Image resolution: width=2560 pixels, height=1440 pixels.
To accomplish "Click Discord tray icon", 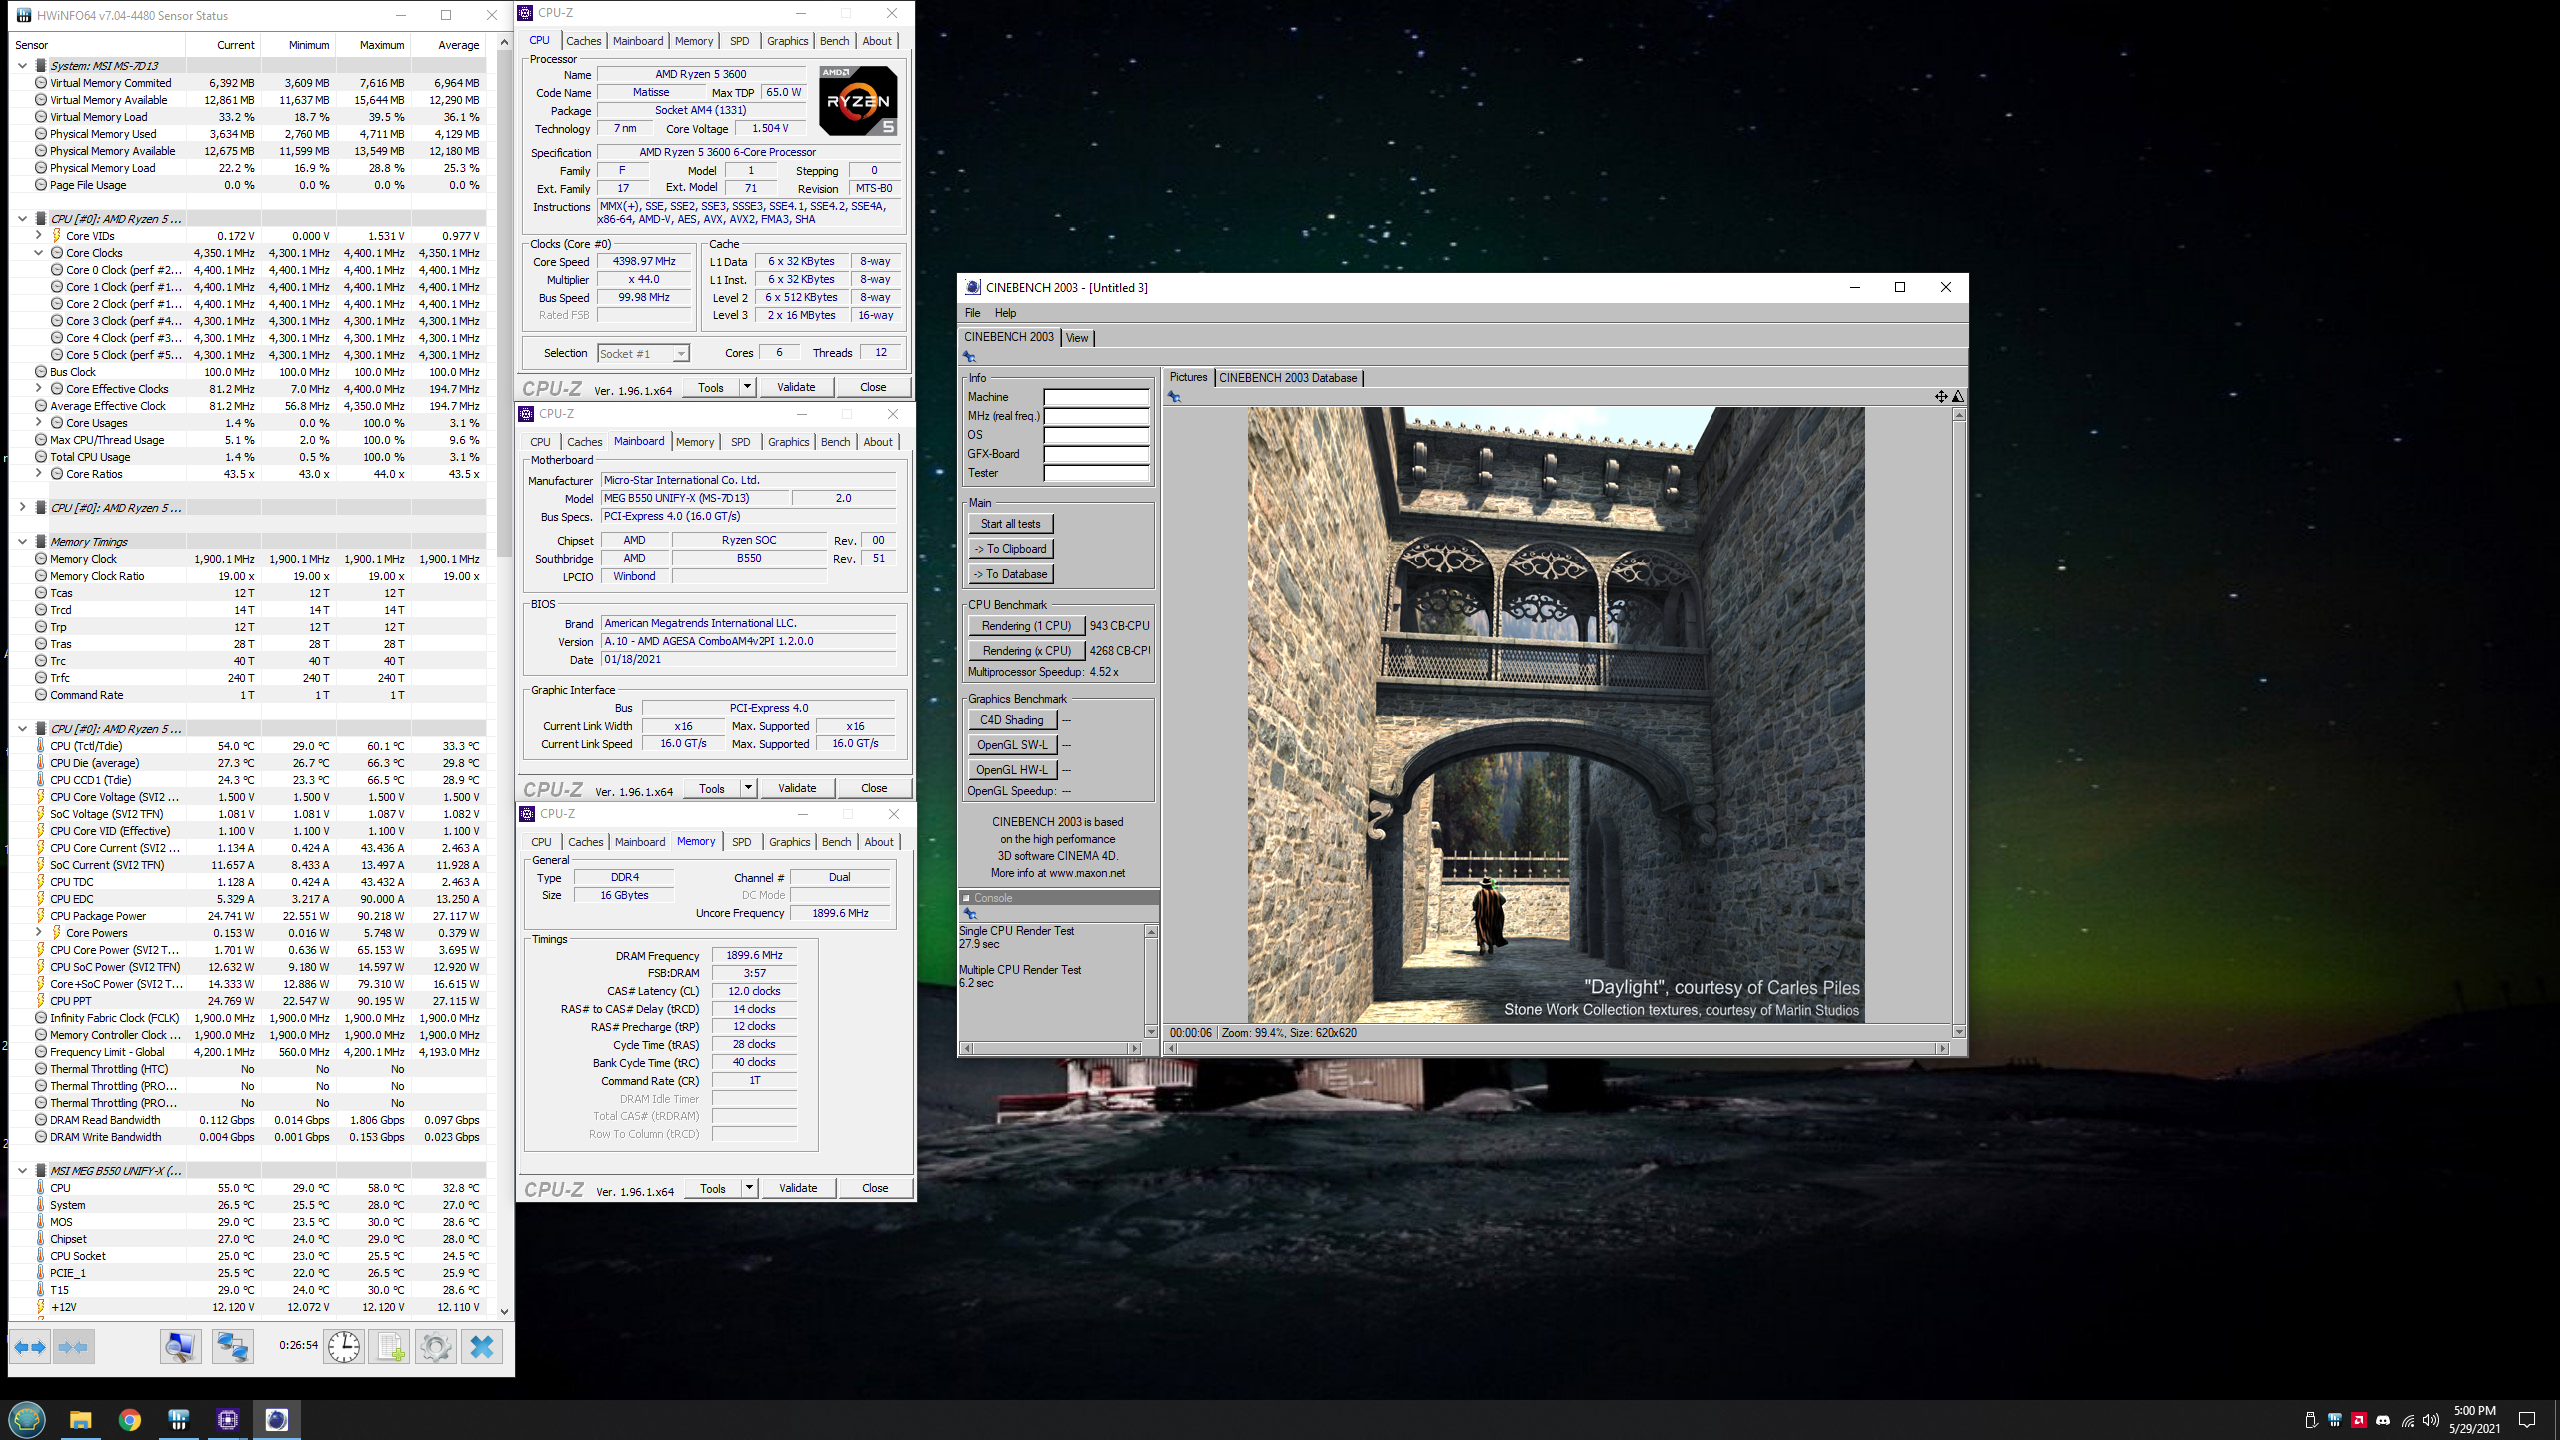I will (2383, 1420).
